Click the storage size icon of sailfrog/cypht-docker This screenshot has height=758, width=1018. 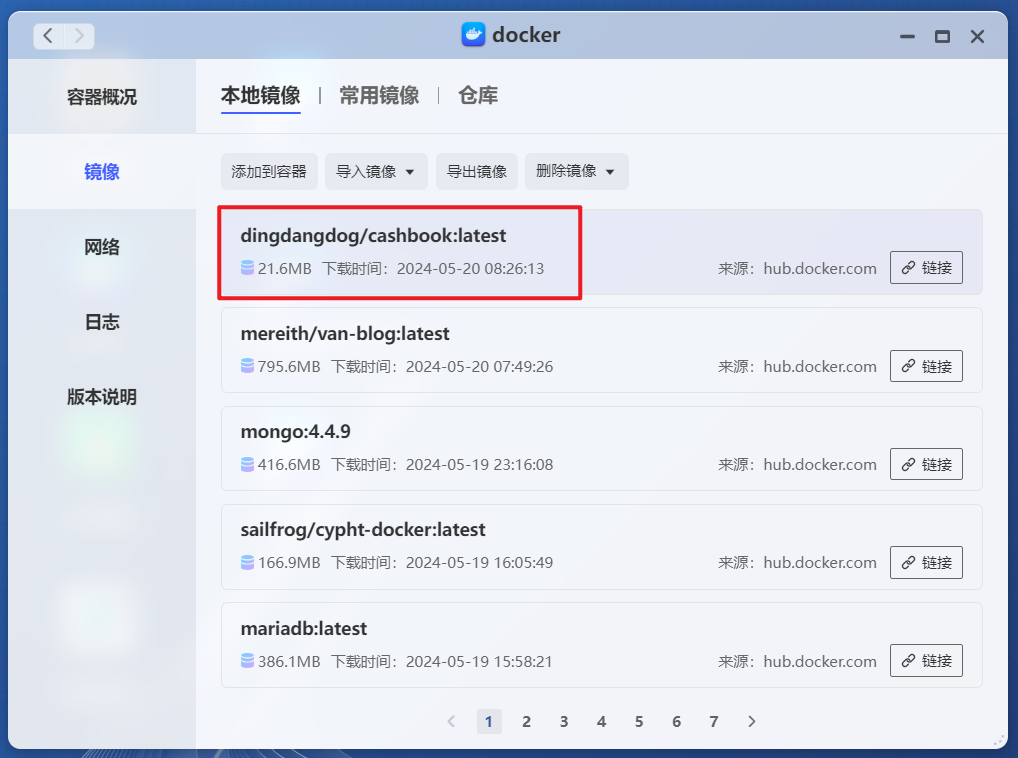pyautogui.click(x=247, y=562)
